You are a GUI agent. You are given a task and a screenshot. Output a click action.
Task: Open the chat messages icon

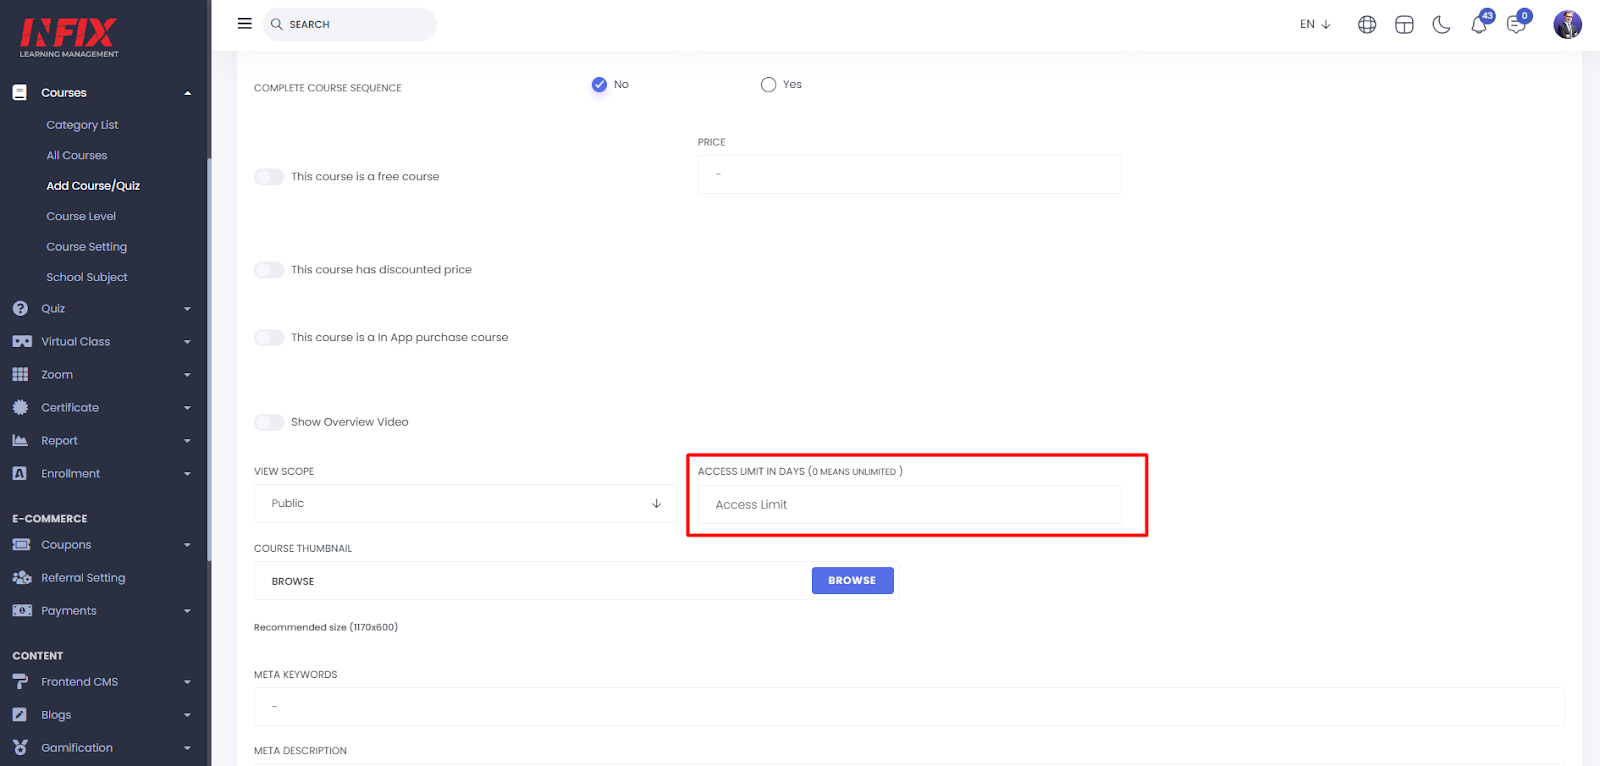tap(1516, 25)
